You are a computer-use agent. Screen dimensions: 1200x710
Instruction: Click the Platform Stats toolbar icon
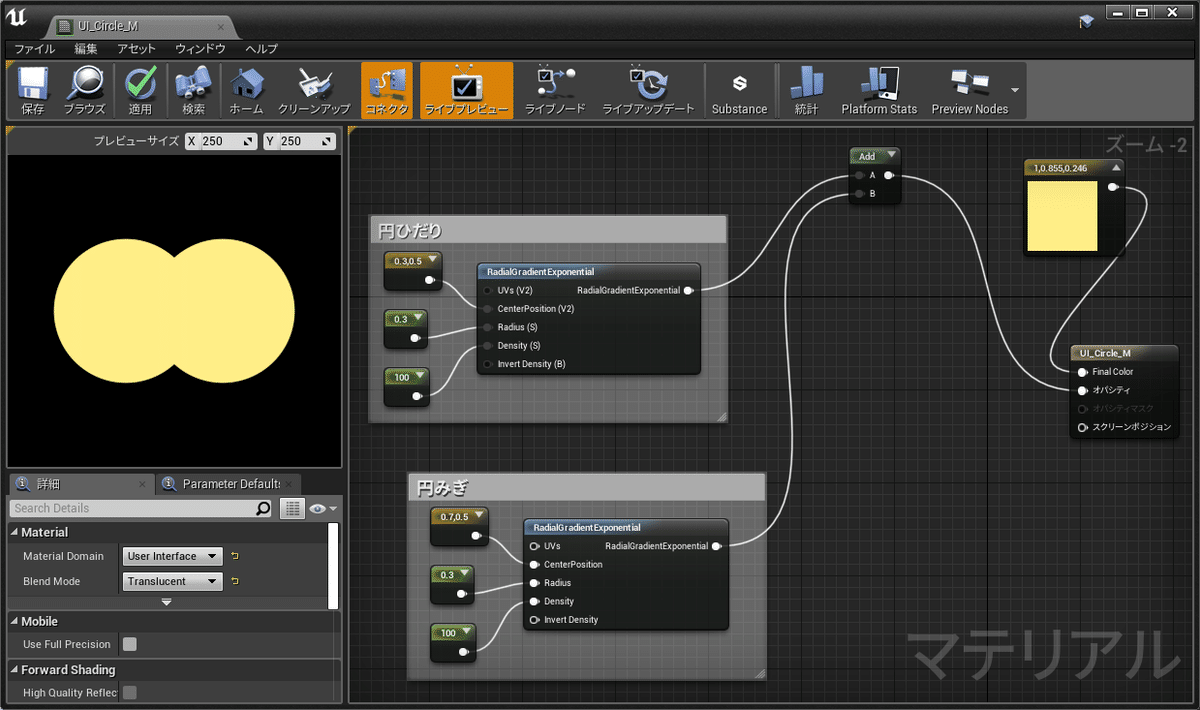tap(879, 91)
